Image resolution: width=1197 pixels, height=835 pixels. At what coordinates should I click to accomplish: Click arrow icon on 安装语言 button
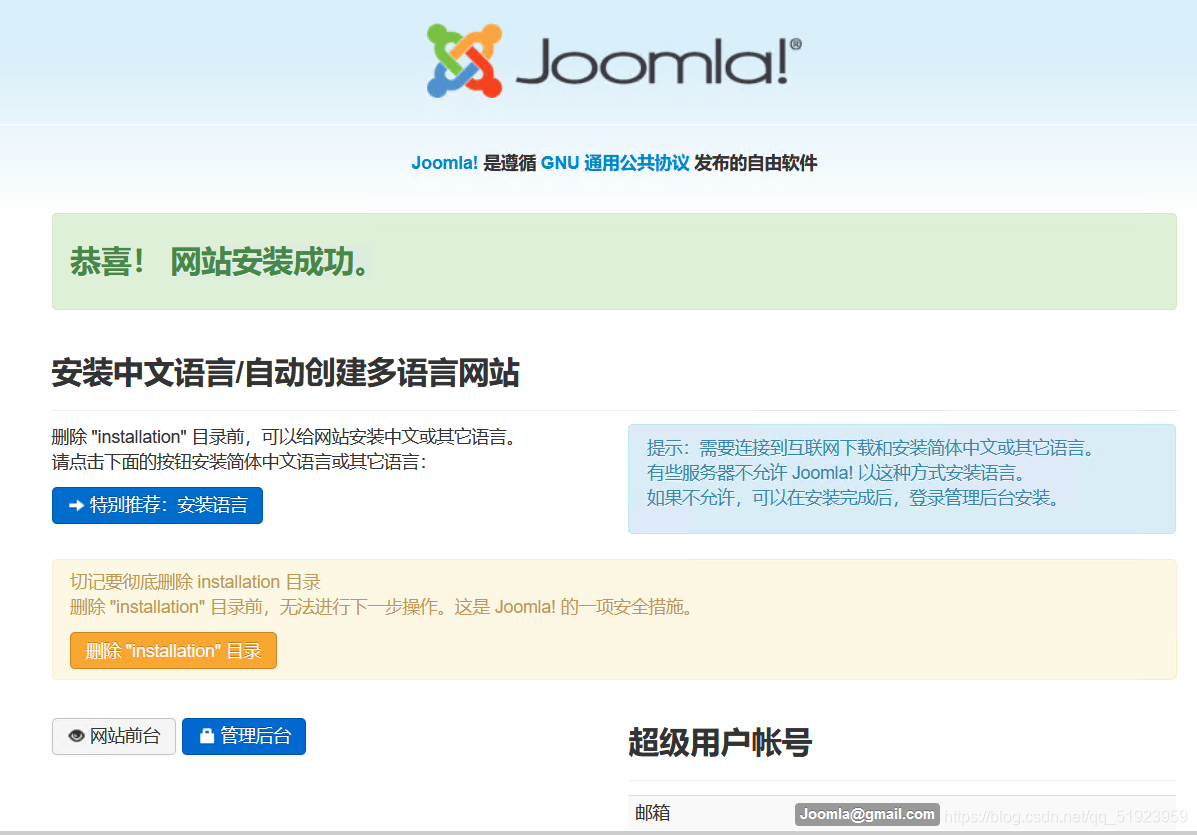click(76, 505)
